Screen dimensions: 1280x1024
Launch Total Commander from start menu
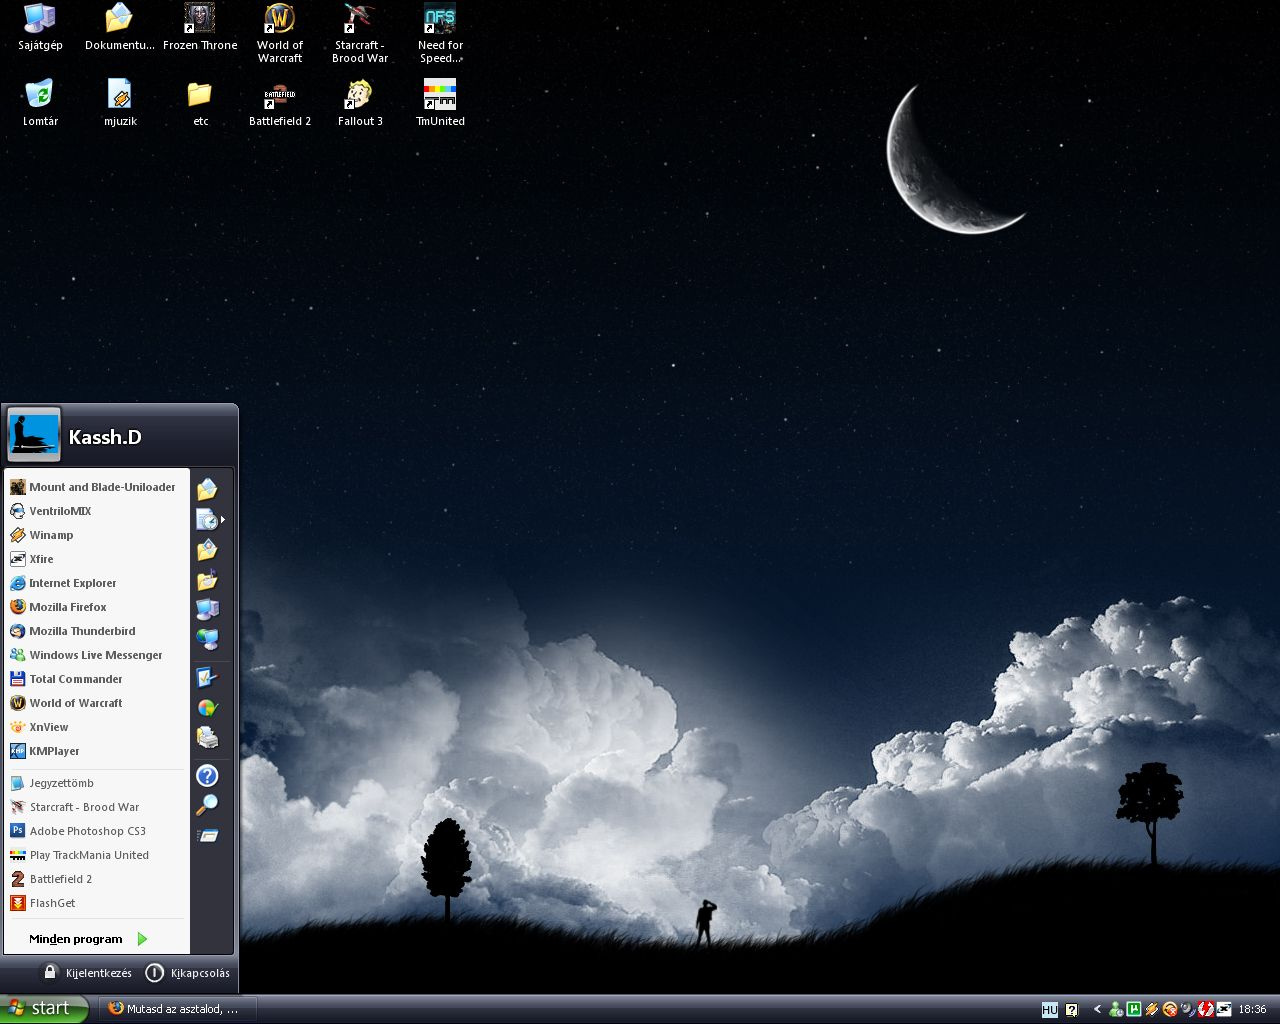pyautogui.click(x=96, y=679)
